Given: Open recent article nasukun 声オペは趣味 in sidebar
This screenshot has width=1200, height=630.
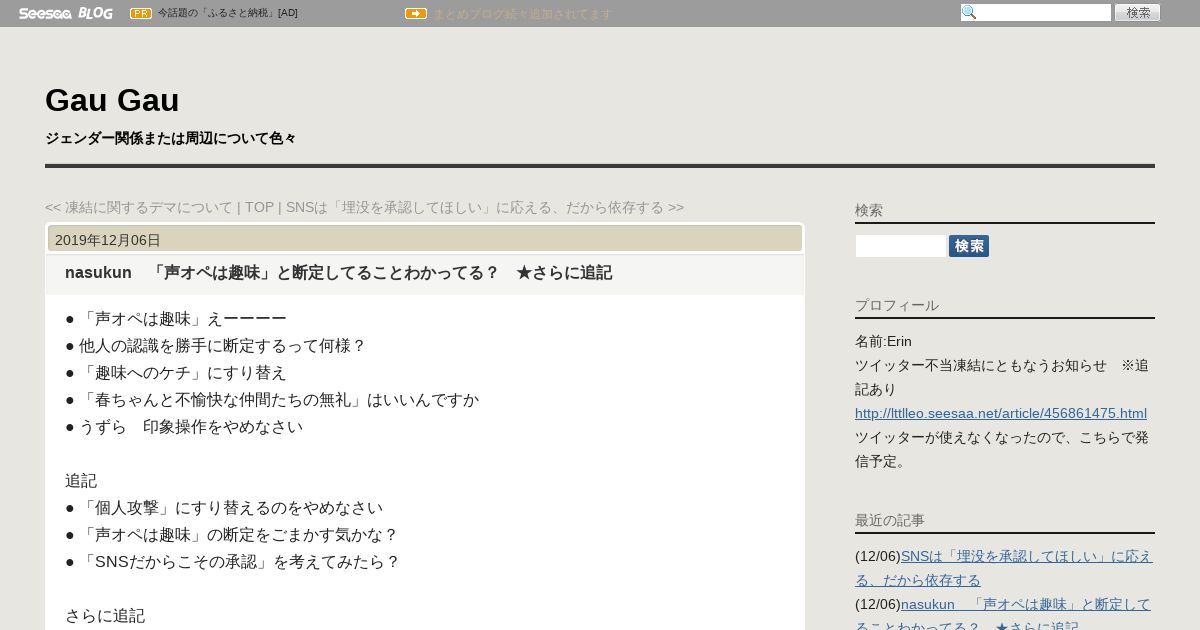Looking at the screenshot, I should [x=1003, y=616].
